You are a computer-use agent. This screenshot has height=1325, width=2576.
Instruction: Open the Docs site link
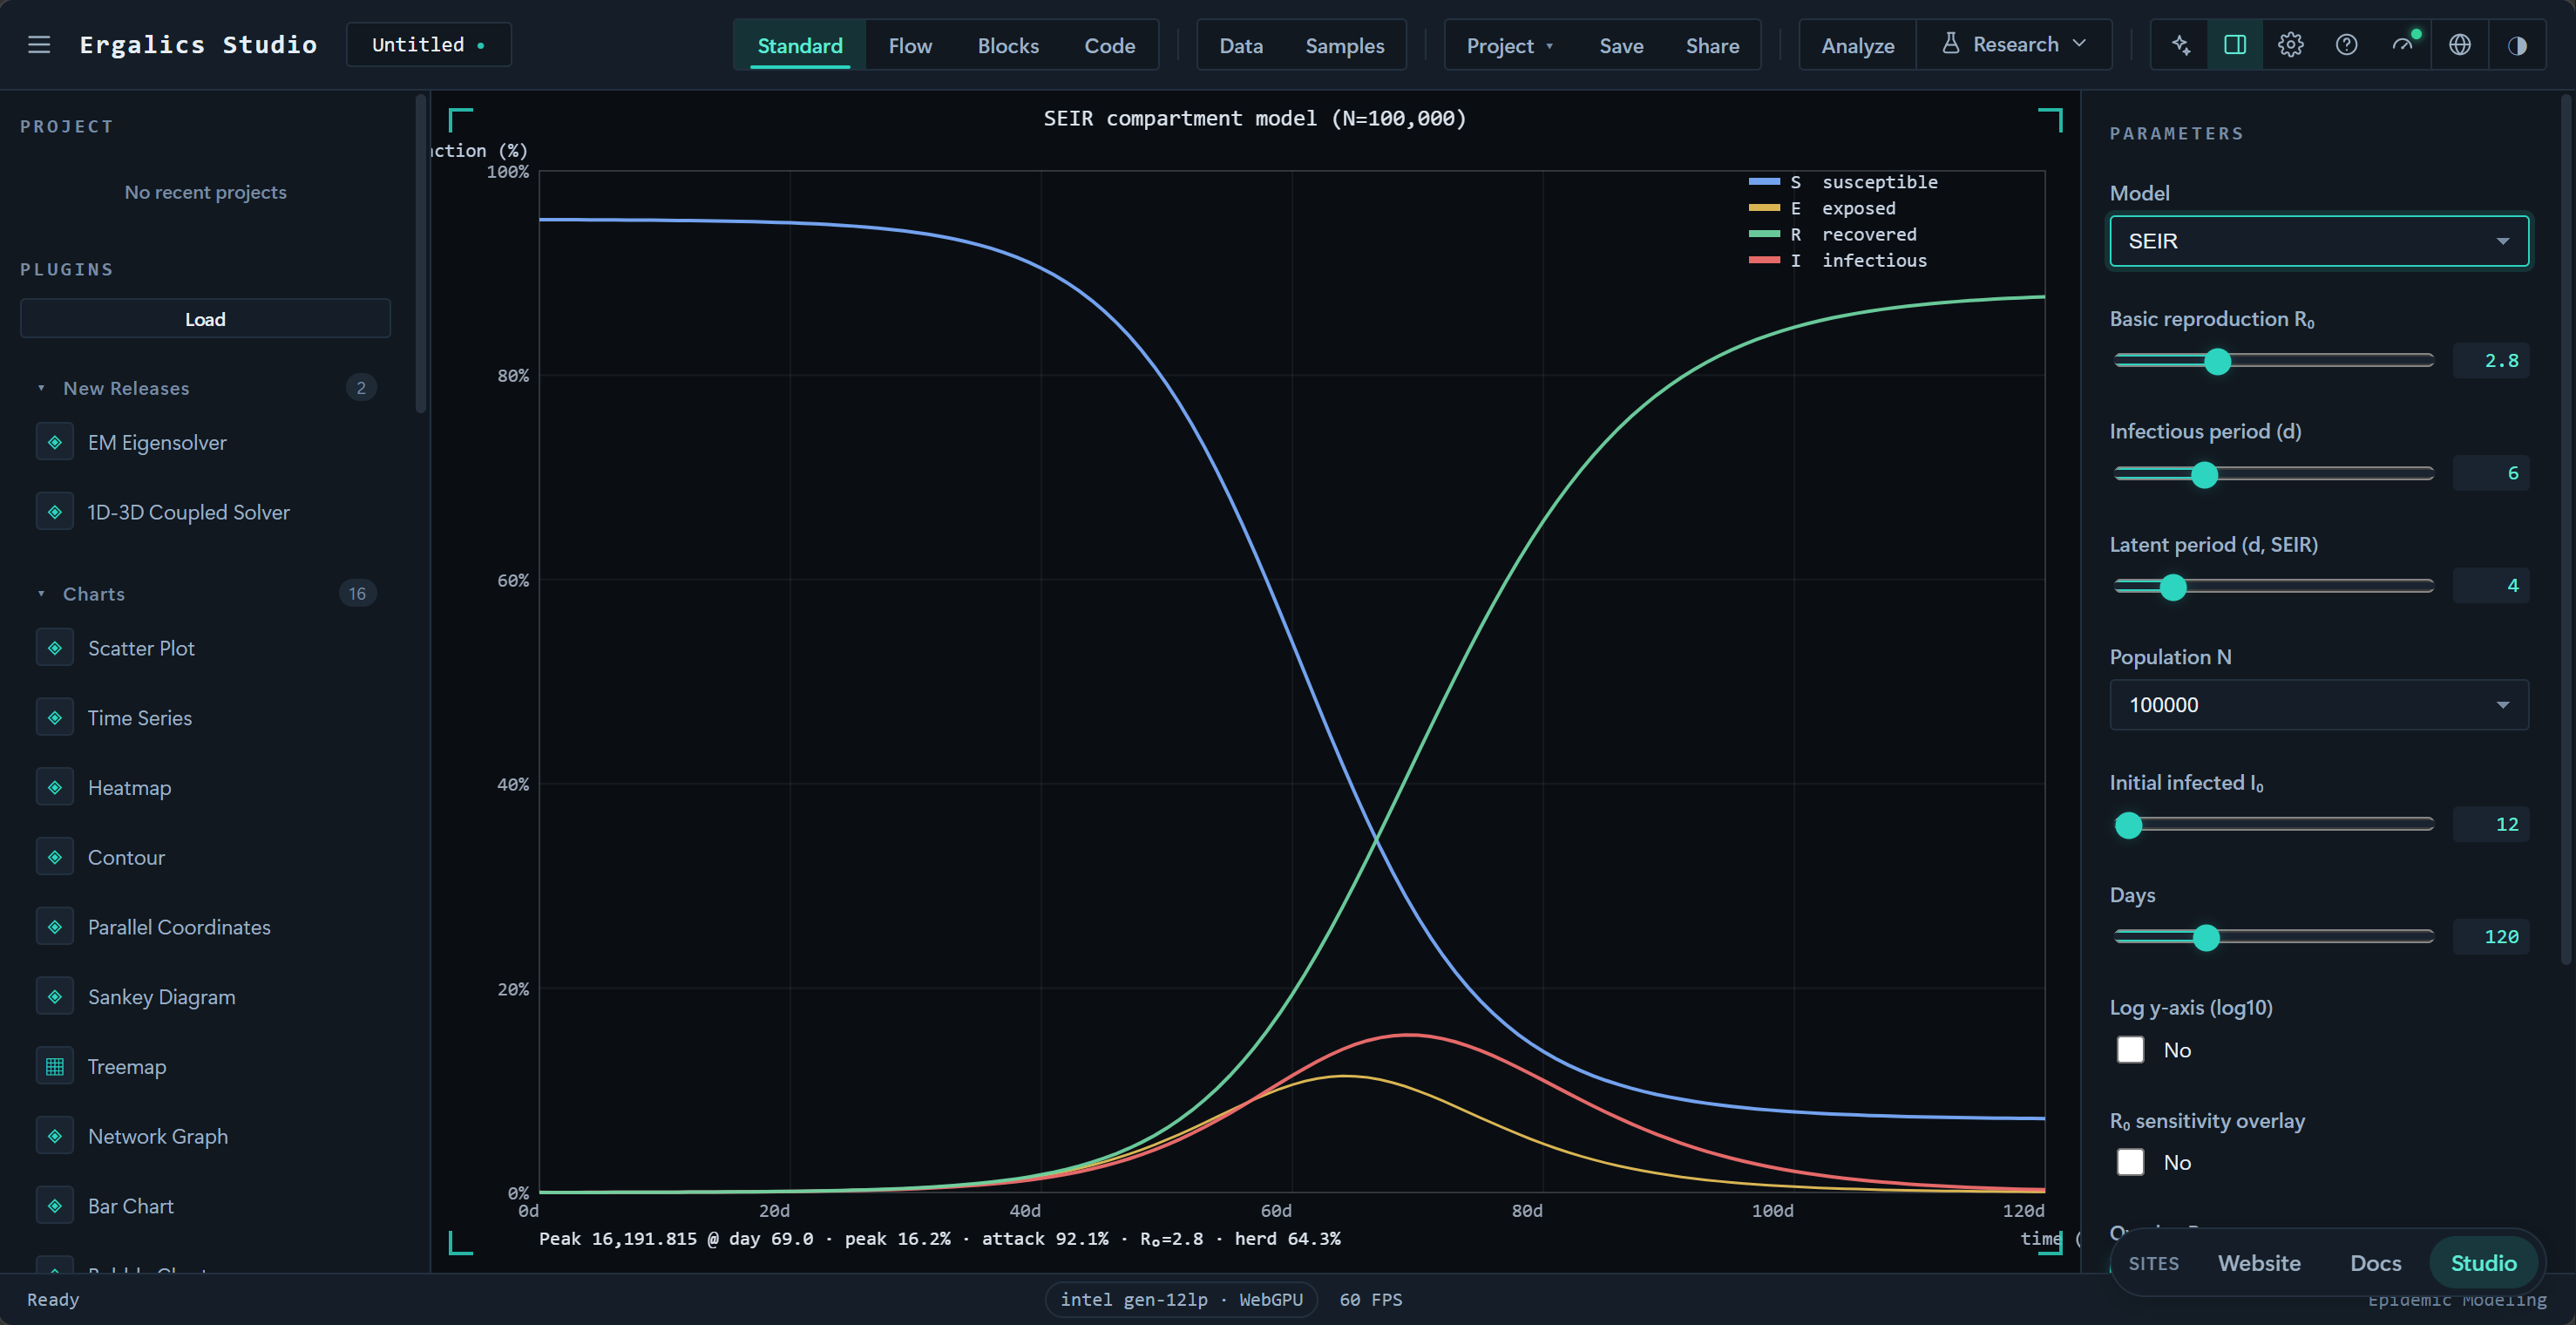(x=2375, y=1263)
